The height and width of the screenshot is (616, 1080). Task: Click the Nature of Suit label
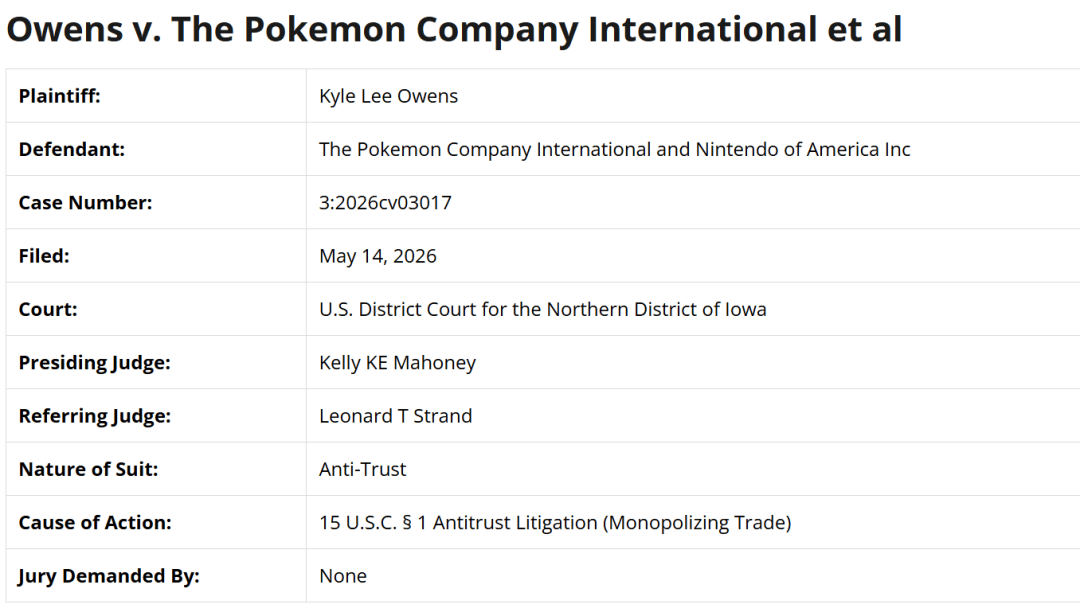pyautogui.click(x=88, y=469)
